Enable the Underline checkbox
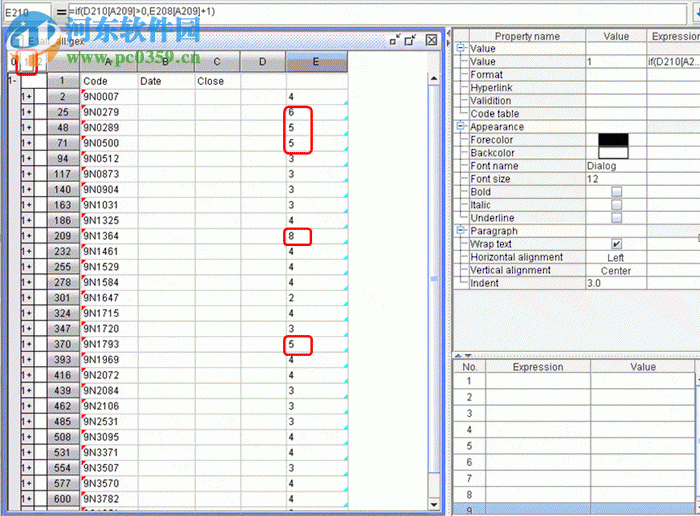The height and width of the screenshot is (516, 700). (x=617, y=218)
